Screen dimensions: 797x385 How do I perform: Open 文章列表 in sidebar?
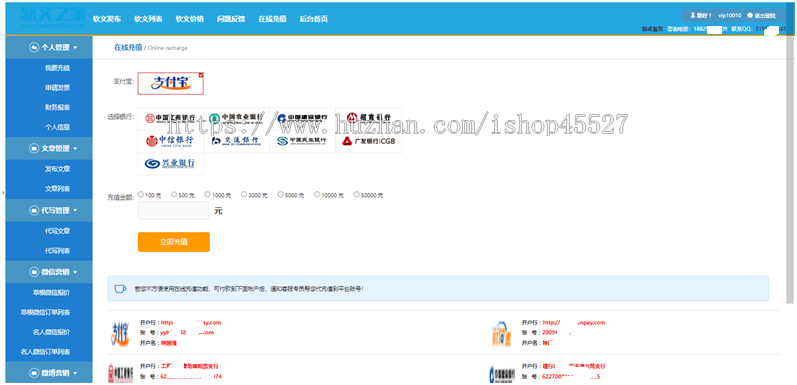pos(57,189)
